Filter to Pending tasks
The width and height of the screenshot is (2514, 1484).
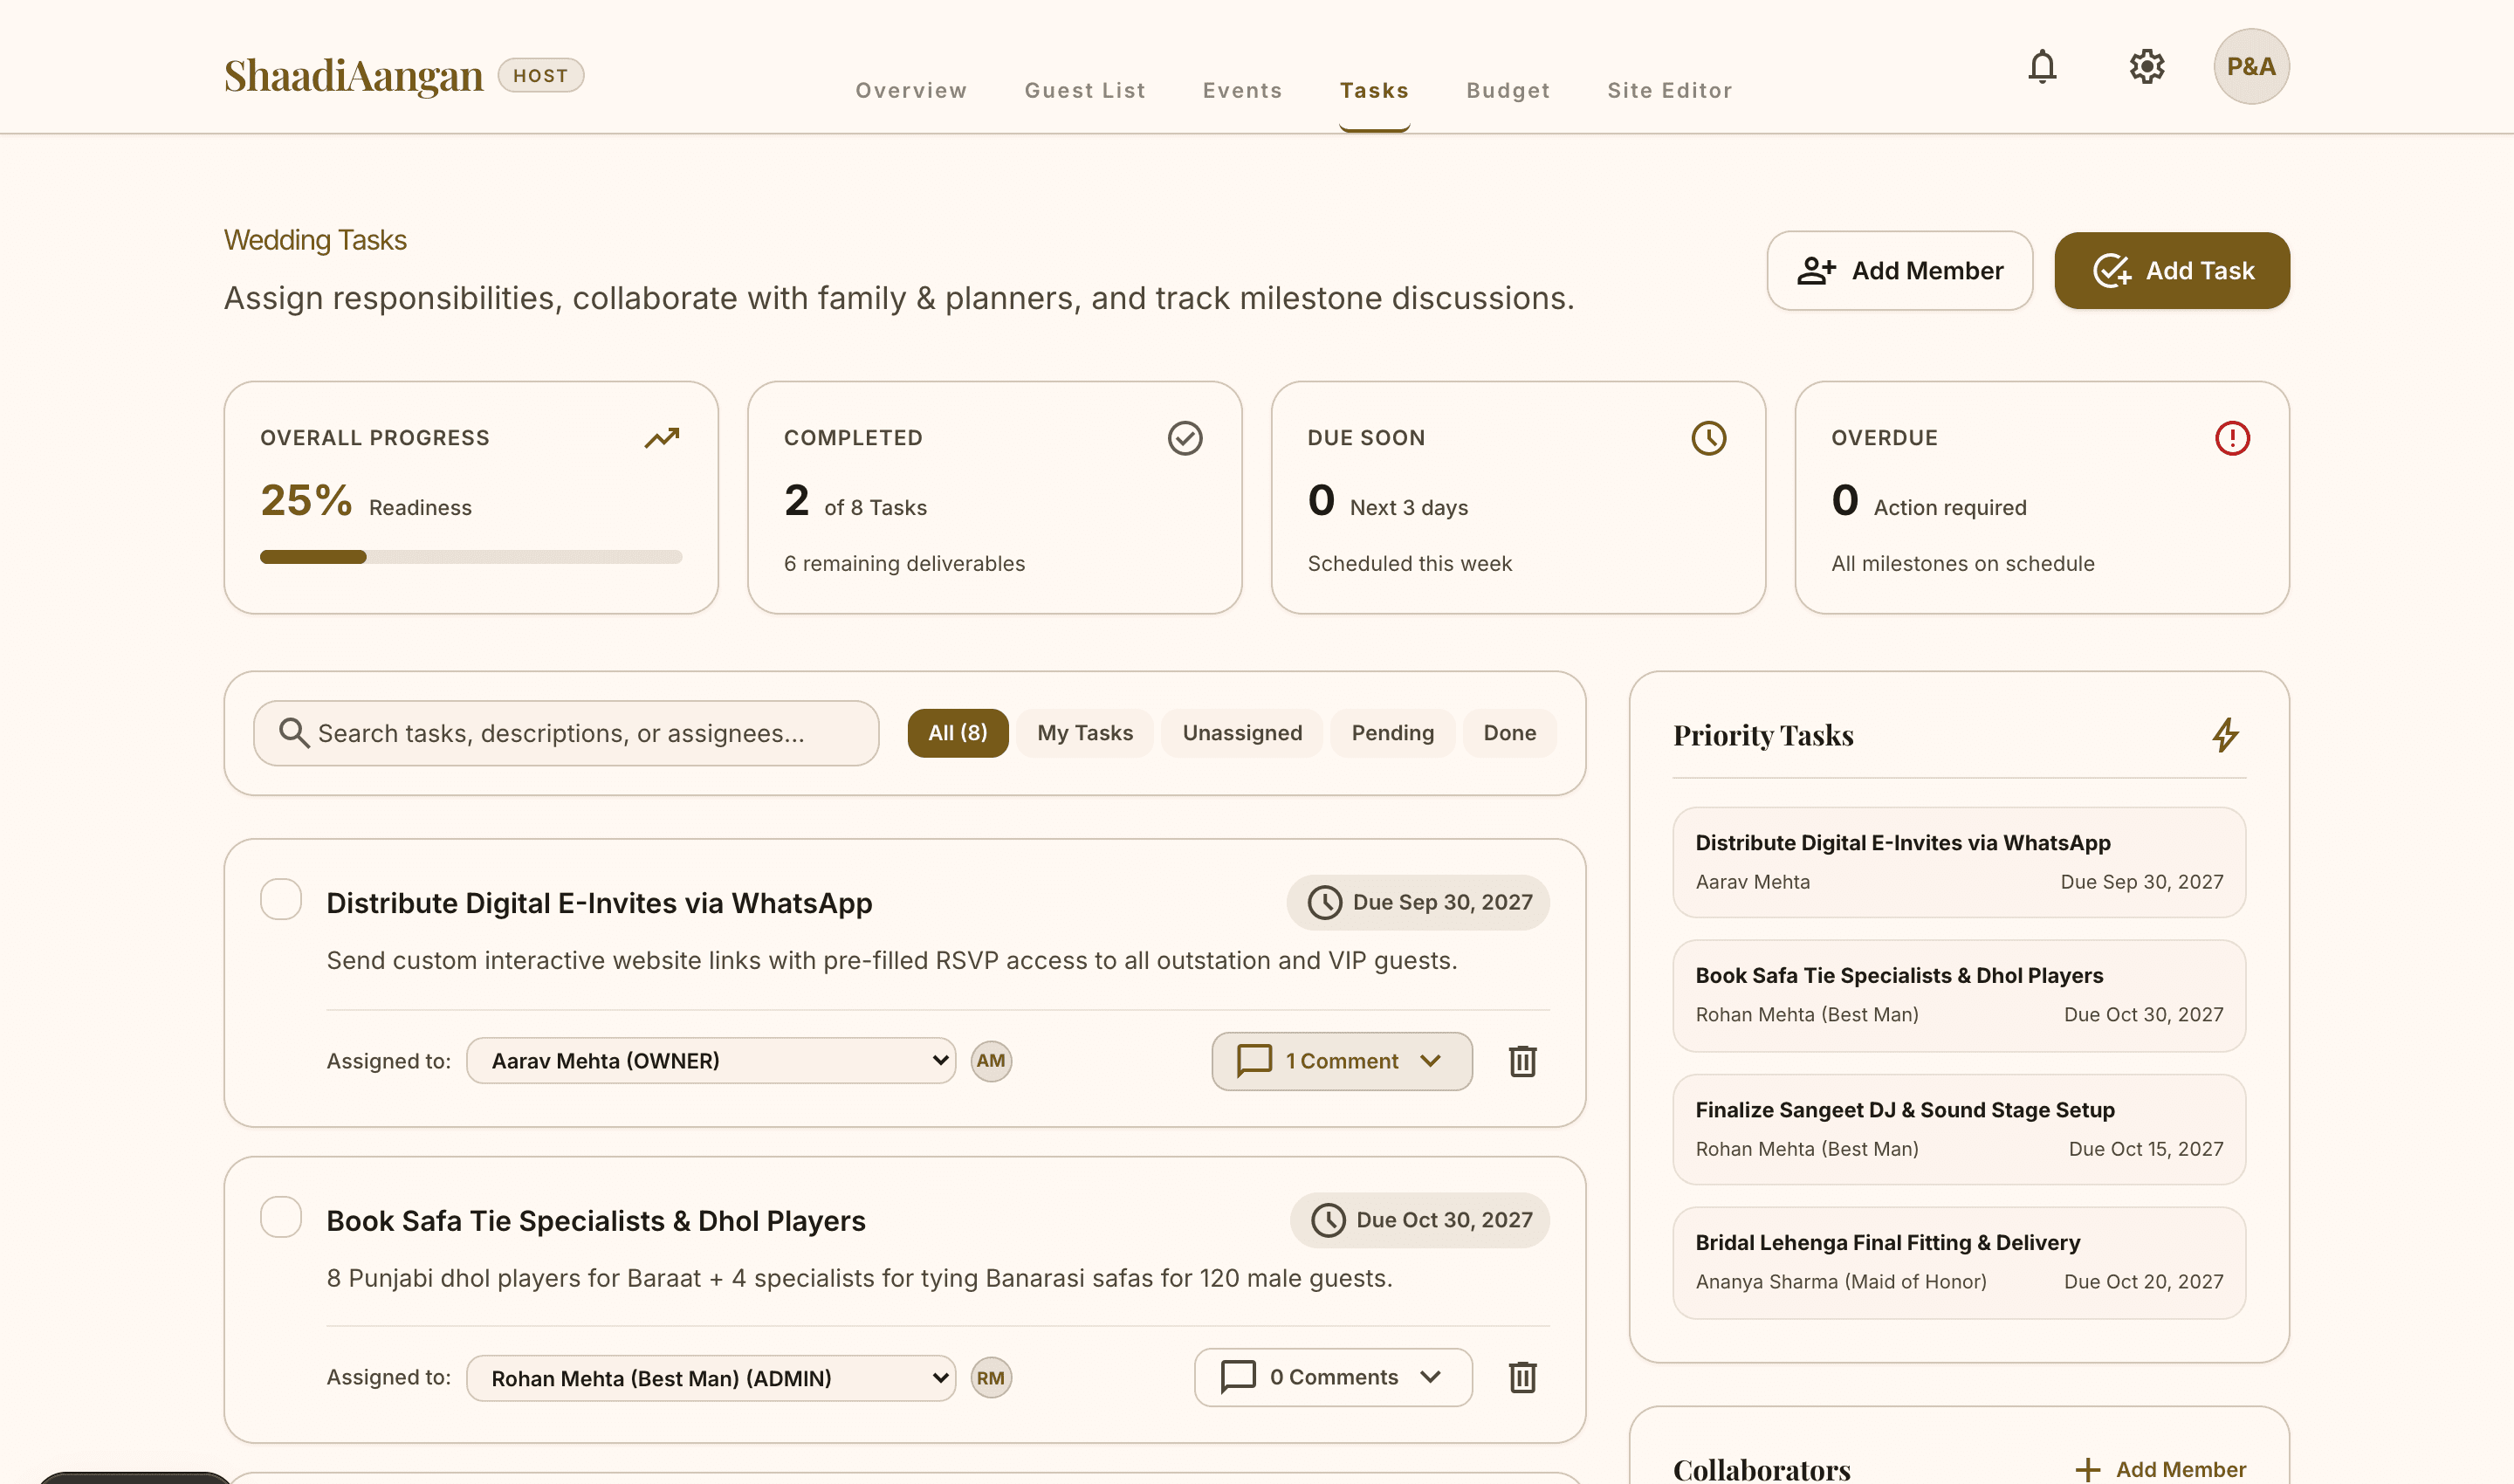coord(1393,733)
